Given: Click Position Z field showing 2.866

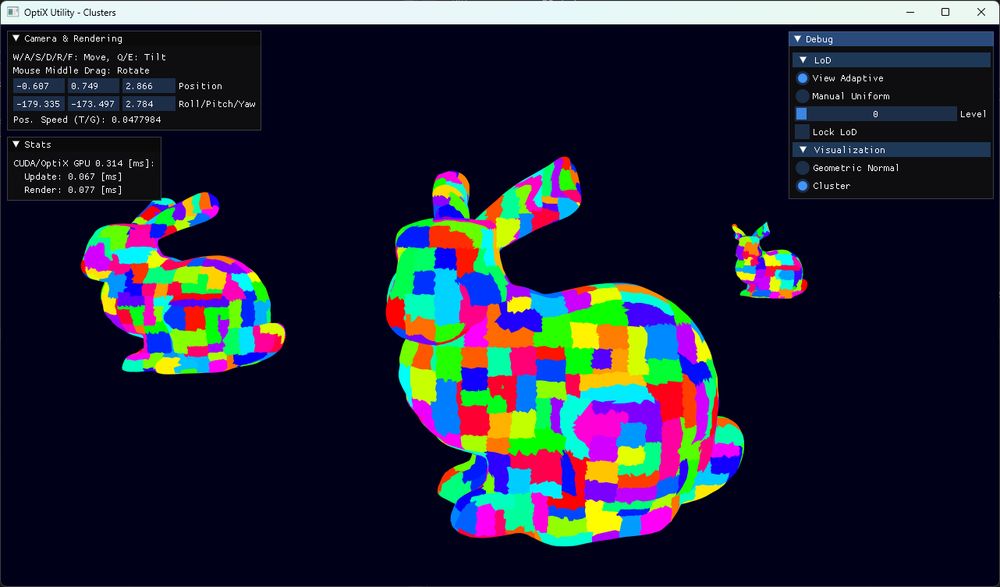Looking at the screenshot, I should [x=149, y=85].
